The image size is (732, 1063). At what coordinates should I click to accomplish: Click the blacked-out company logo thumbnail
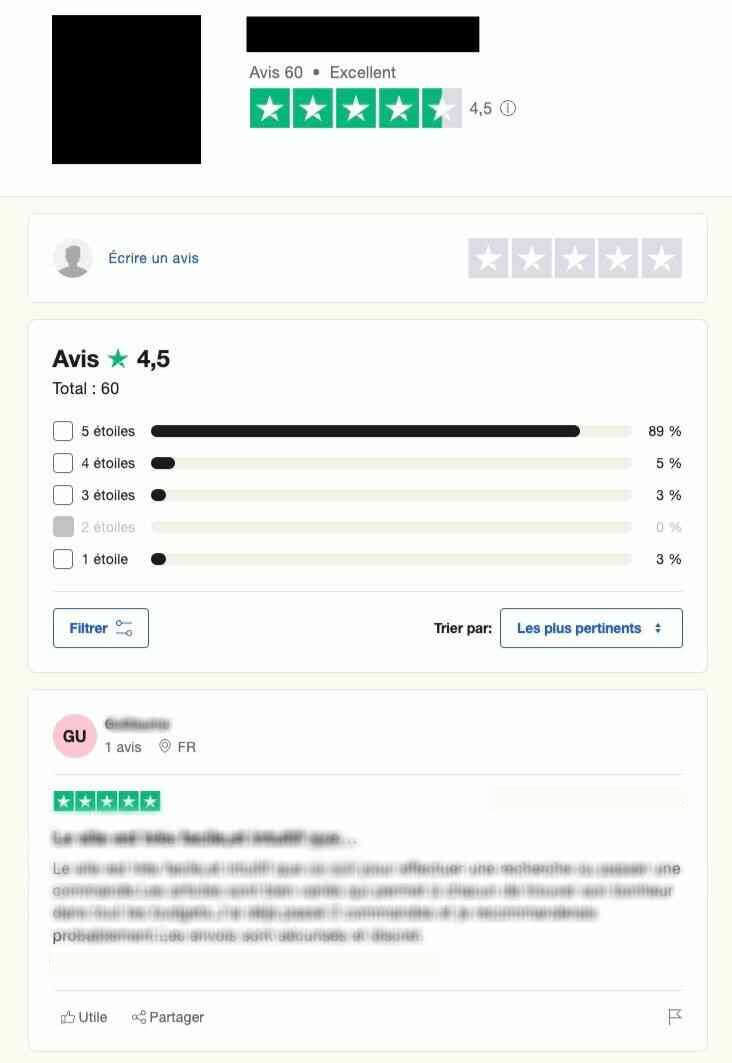point(126,89)
